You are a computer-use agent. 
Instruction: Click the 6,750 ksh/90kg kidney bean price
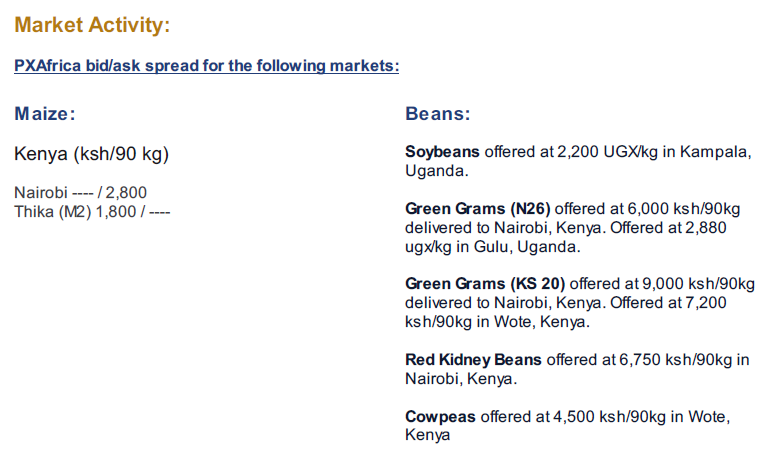point(675,360)
